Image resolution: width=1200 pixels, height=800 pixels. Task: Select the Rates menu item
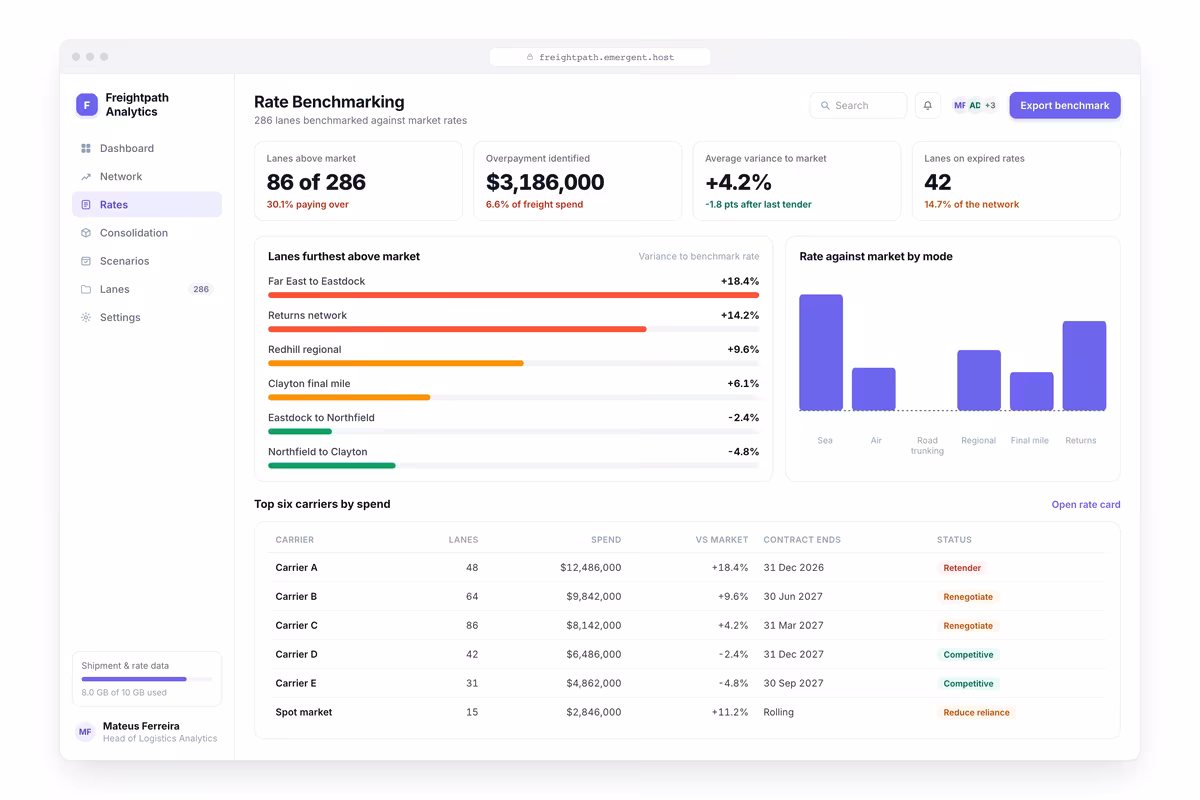pyautogui.click(x=147, y=205)
